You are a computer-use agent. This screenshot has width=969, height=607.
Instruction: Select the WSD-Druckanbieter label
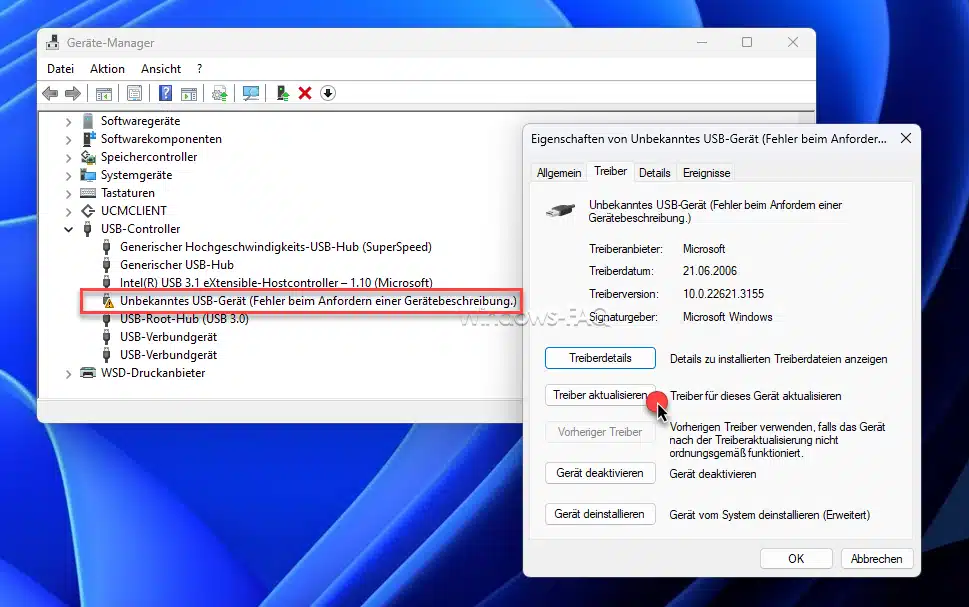pos(153,373)
